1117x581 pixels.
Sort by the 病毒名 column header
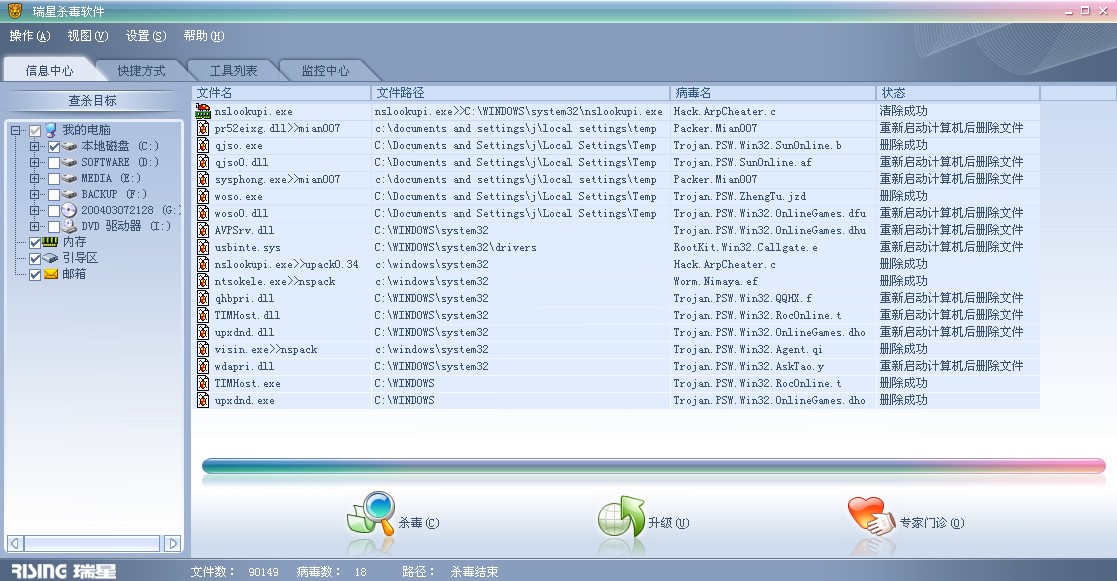point(773,93)
